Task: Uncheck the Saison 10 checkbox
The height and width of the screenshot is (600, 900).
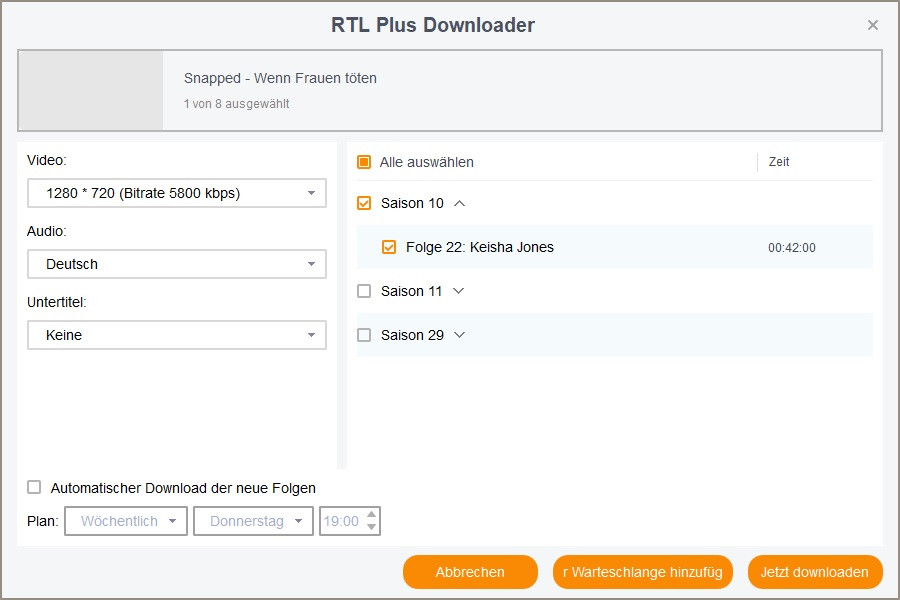Action: click(364, 203)
